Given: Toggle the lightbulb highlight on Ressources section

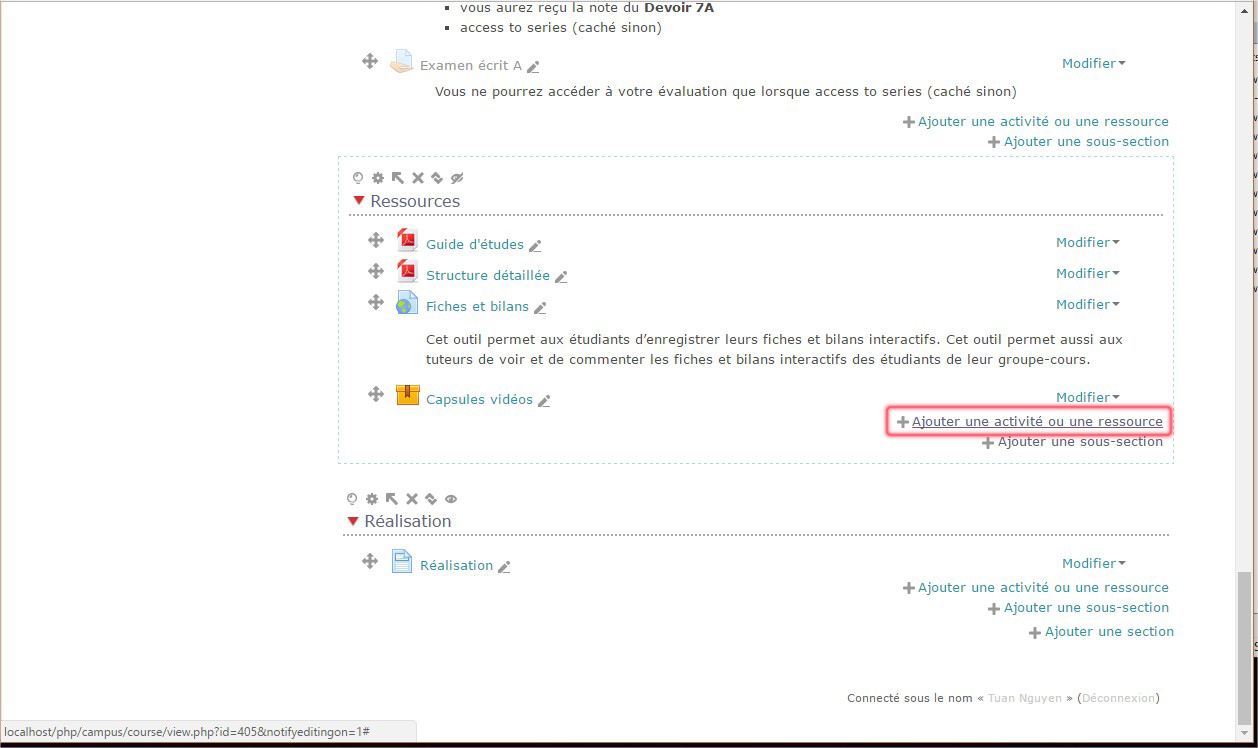Looking at the screenshot, I should [358, 178].
